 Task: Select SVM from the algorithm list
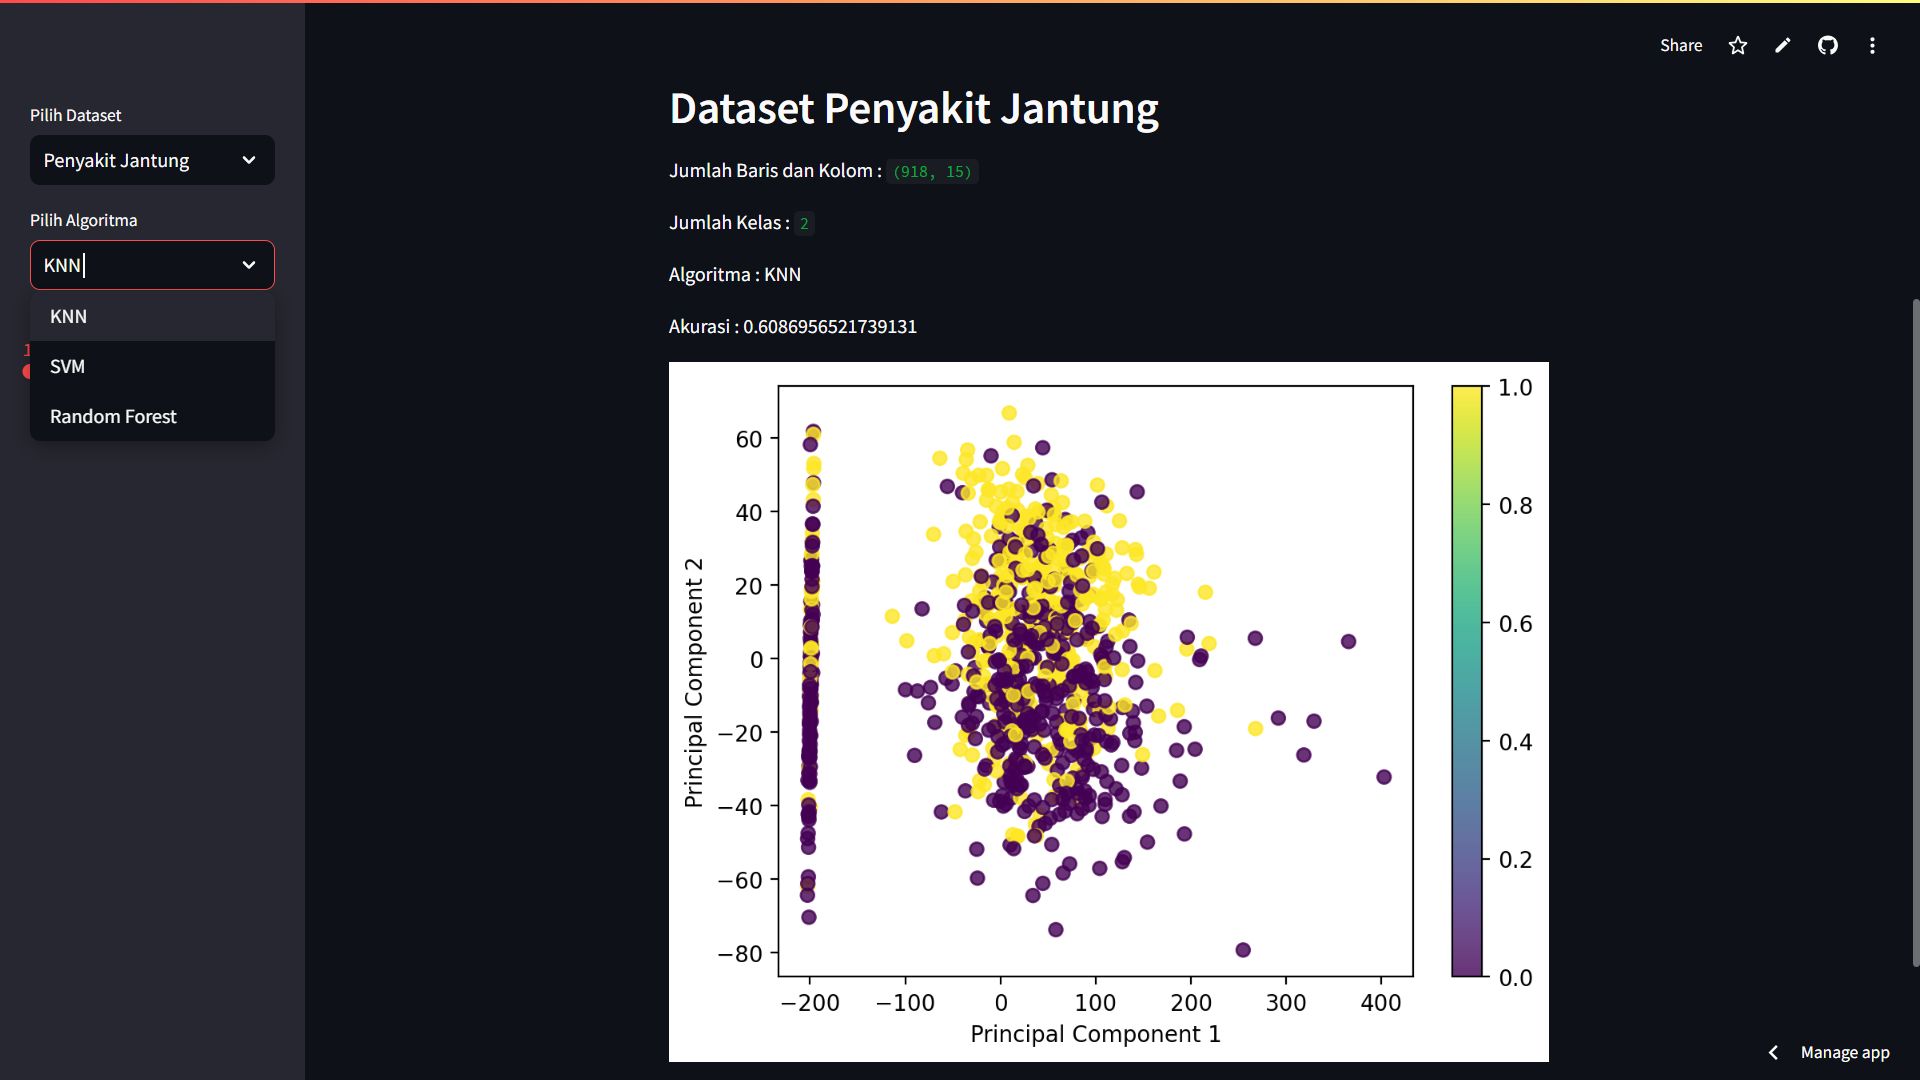click(152, 366)
